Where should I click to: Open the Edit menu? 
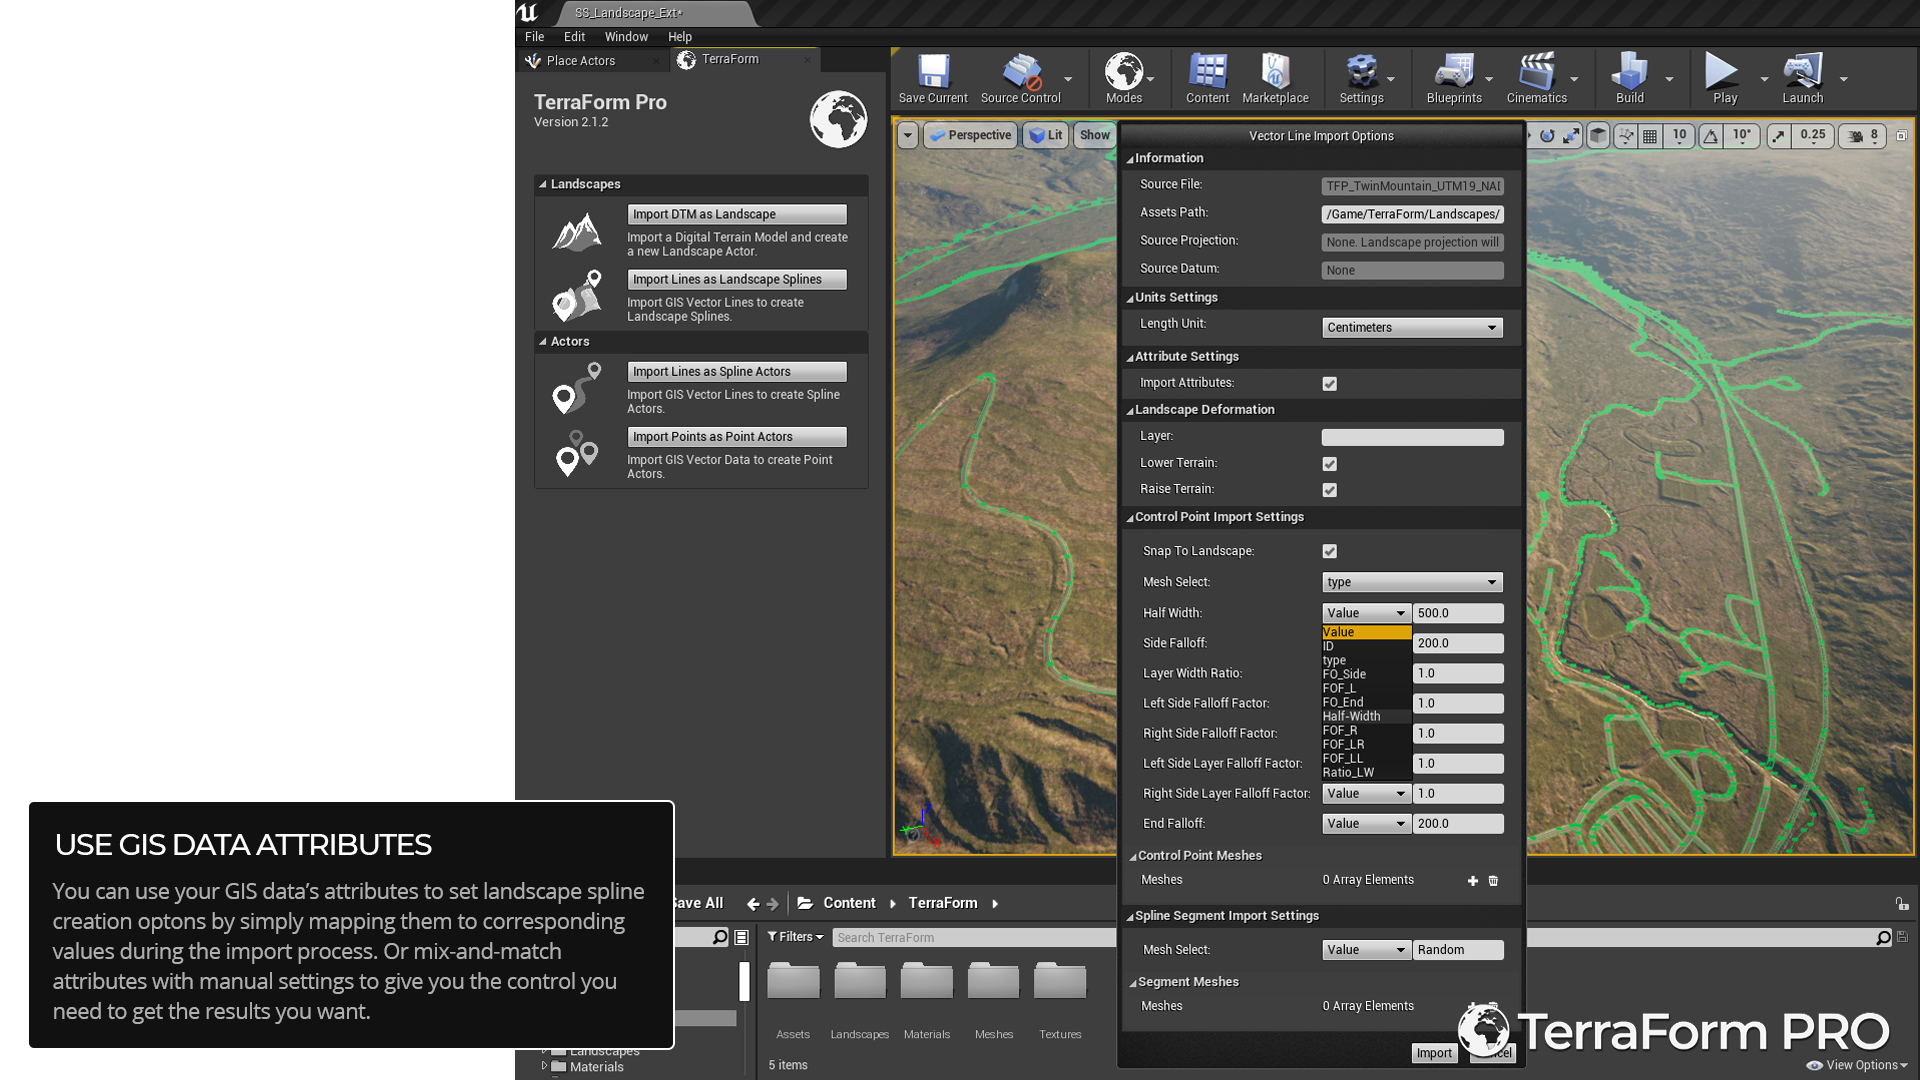pos(574,37)
